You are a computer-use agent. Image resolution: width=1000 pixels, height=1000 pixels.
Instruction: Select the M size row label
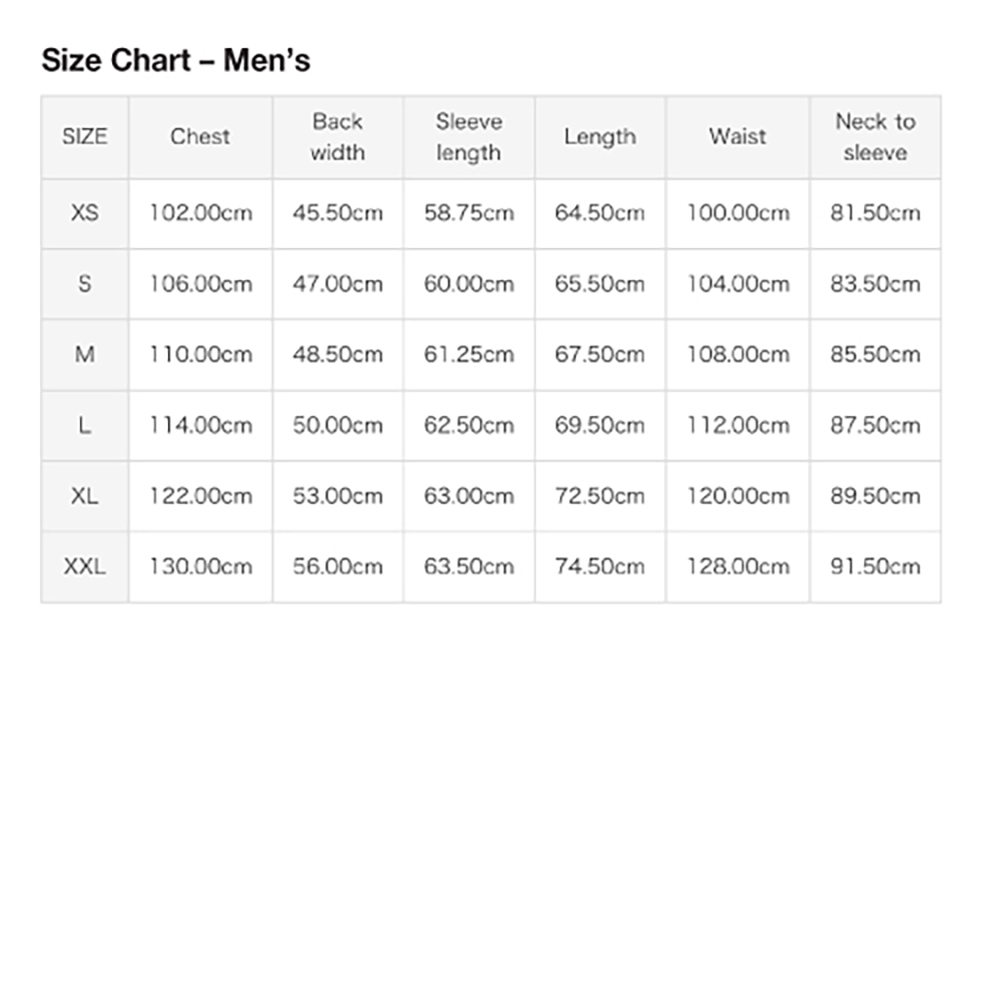tap(85, 355)
